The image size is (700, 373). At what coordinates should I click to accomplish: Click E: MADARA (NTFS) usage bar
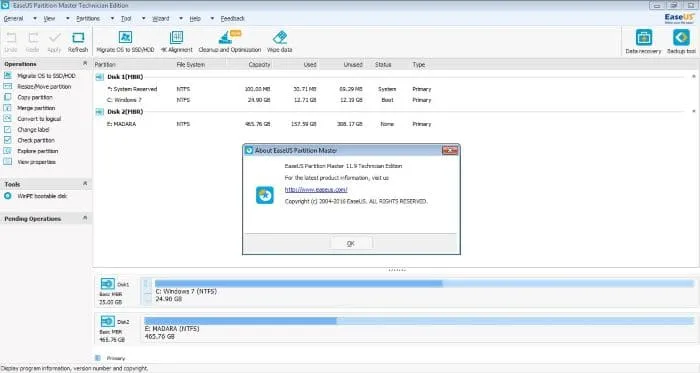coord(419,321)
